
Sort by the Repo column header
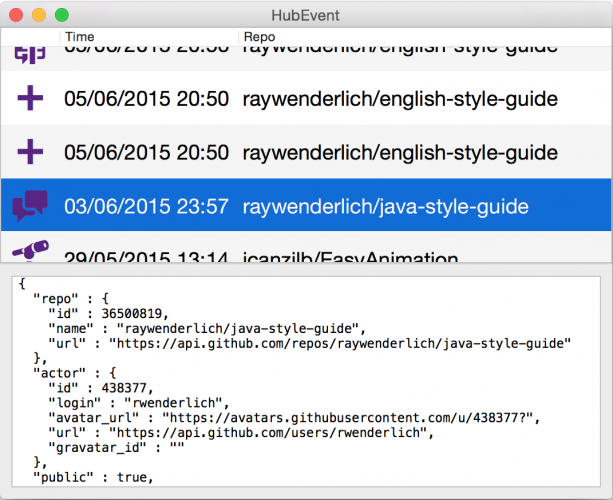click(258, 36)
